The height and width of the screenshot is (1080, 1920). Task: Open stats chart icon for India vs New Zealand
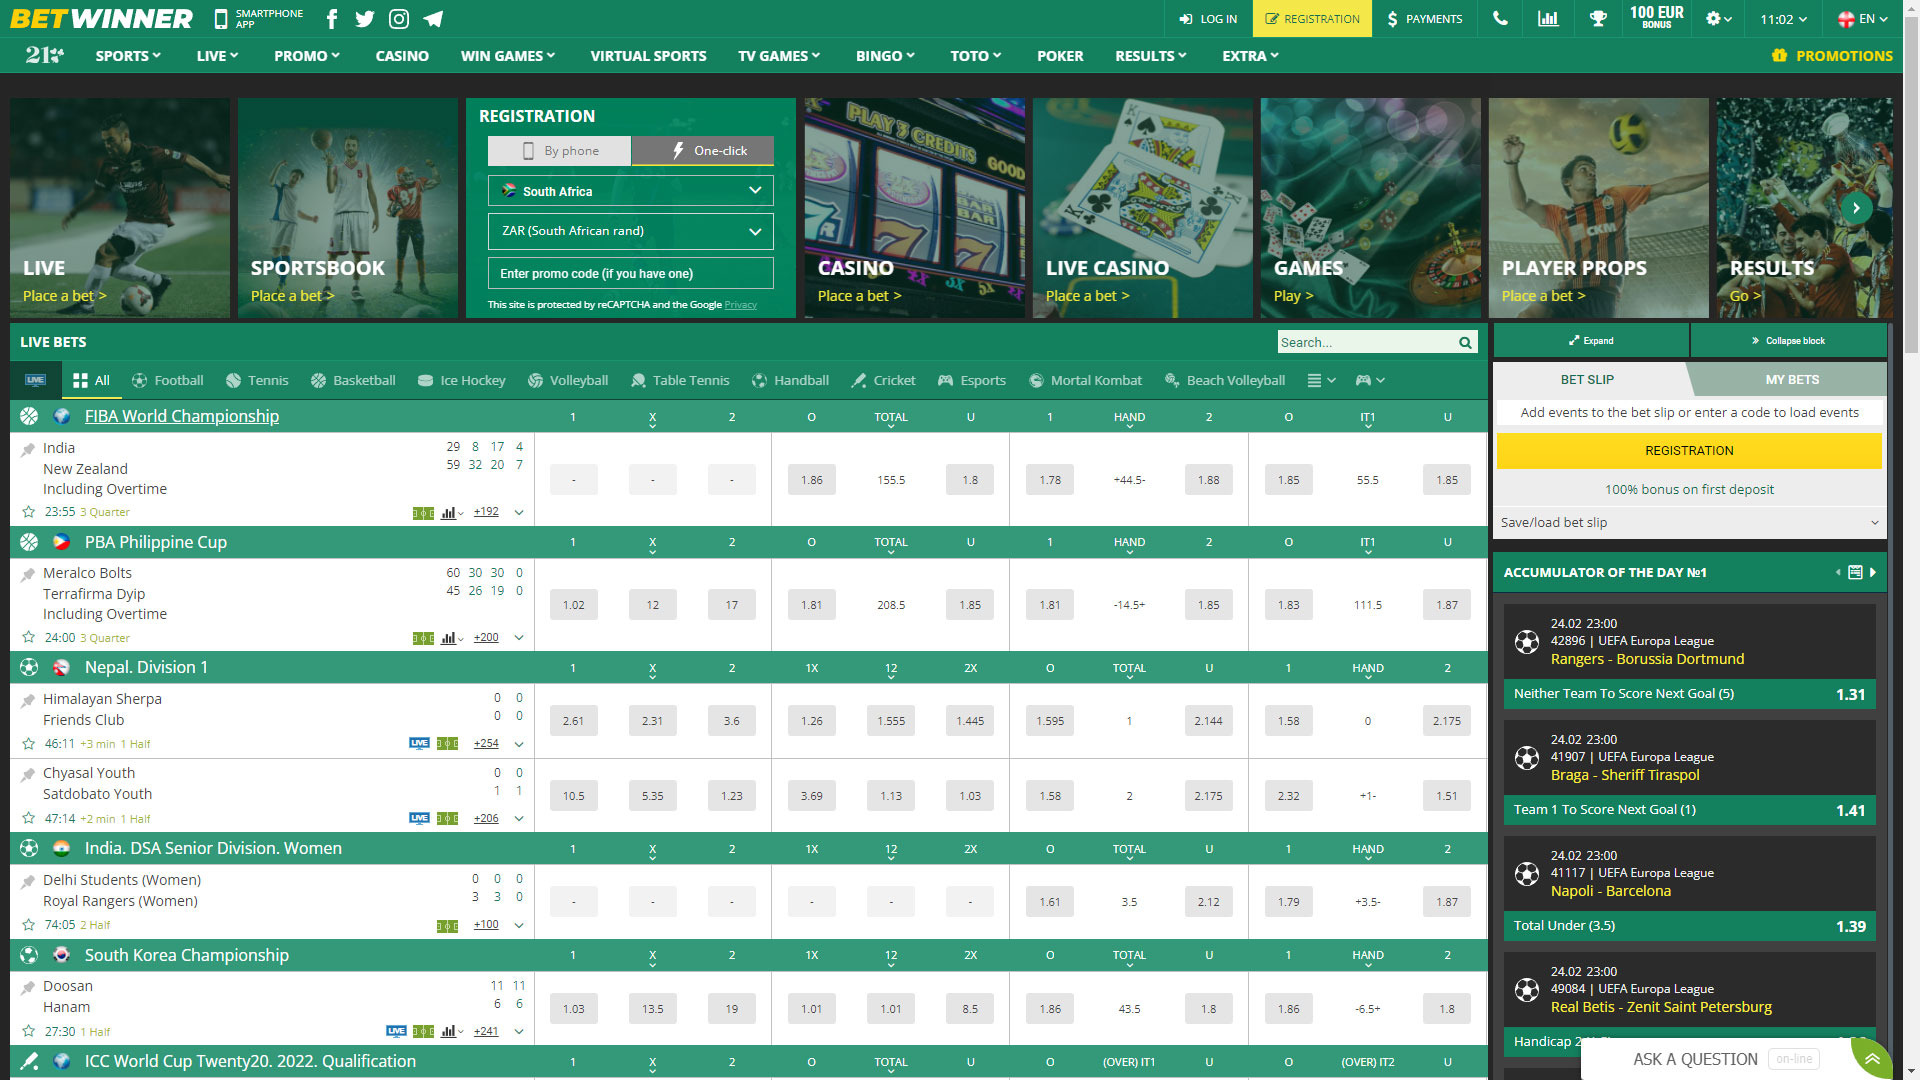(x=450, y=512)
